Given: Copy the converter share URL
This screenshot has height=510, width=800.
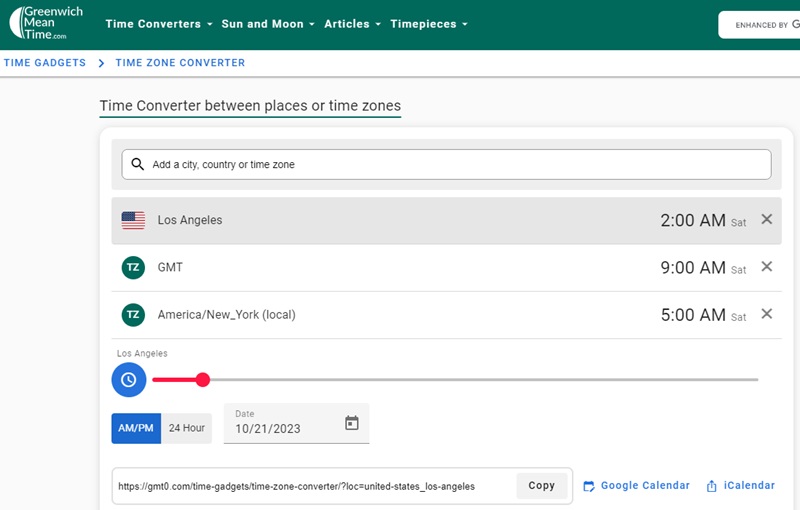Looking at the screenshot, I should click(541, 486).
